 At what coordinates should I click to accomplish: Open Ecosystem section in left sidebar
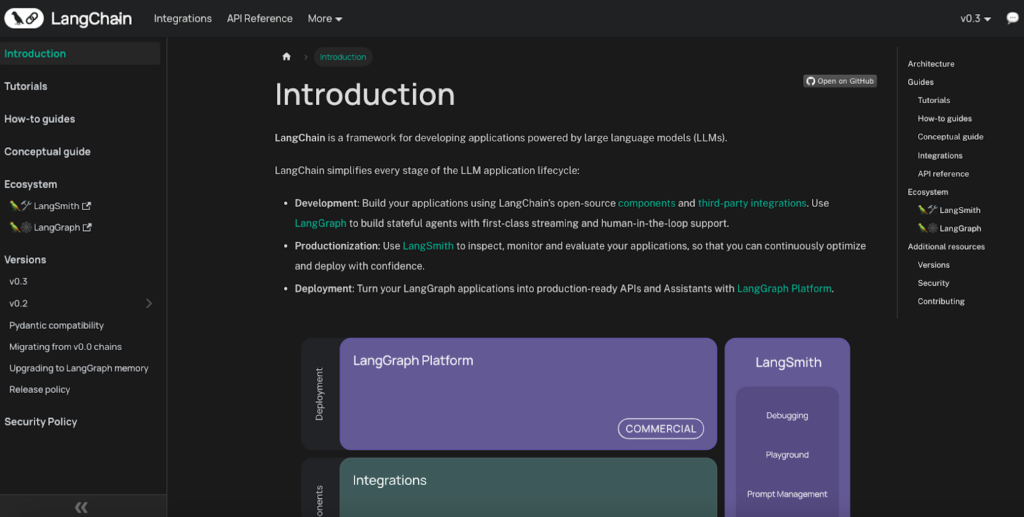click(30, 184)
